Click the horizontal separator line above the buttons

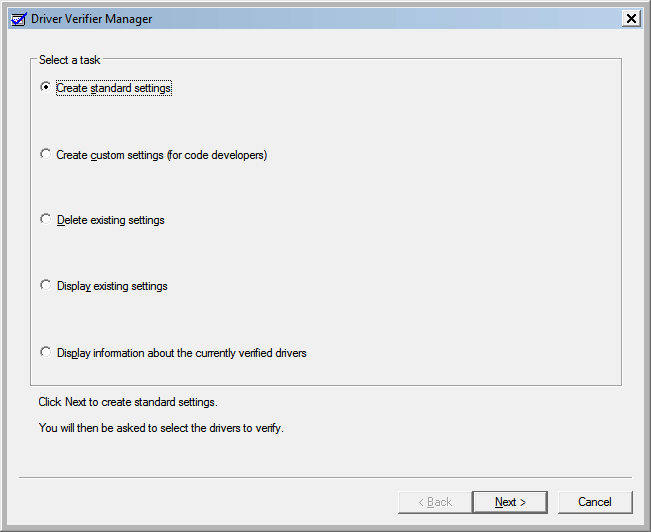pyautogui.click(x=325, y=478)
